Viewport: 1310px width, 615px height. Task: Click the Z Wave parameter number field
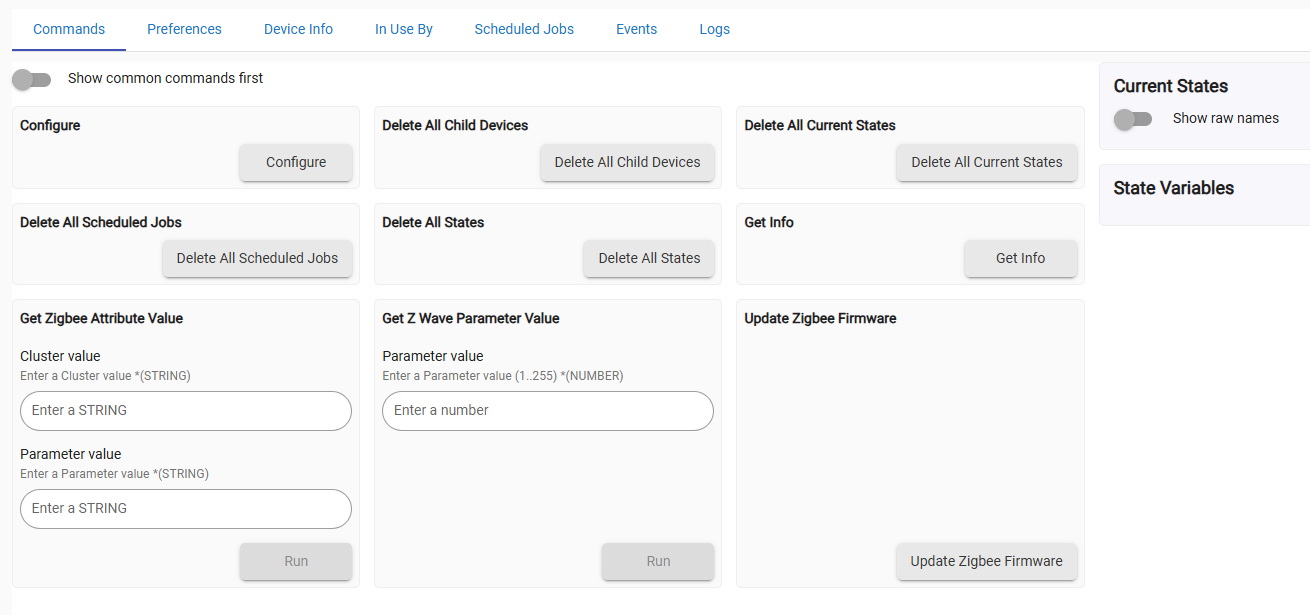(548, 411)
